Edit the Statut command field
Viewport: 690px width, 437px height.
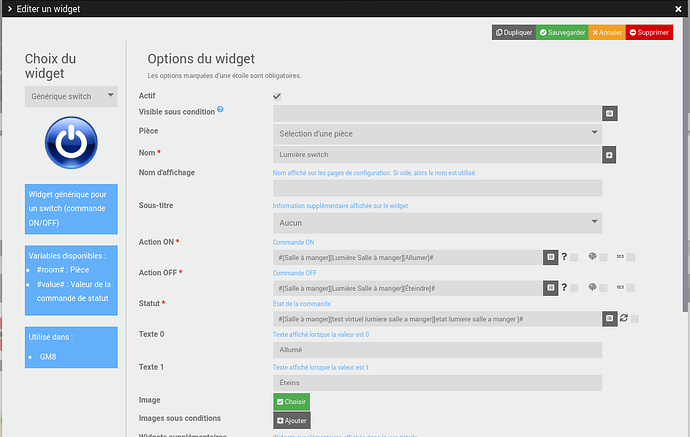click(437, 319)
